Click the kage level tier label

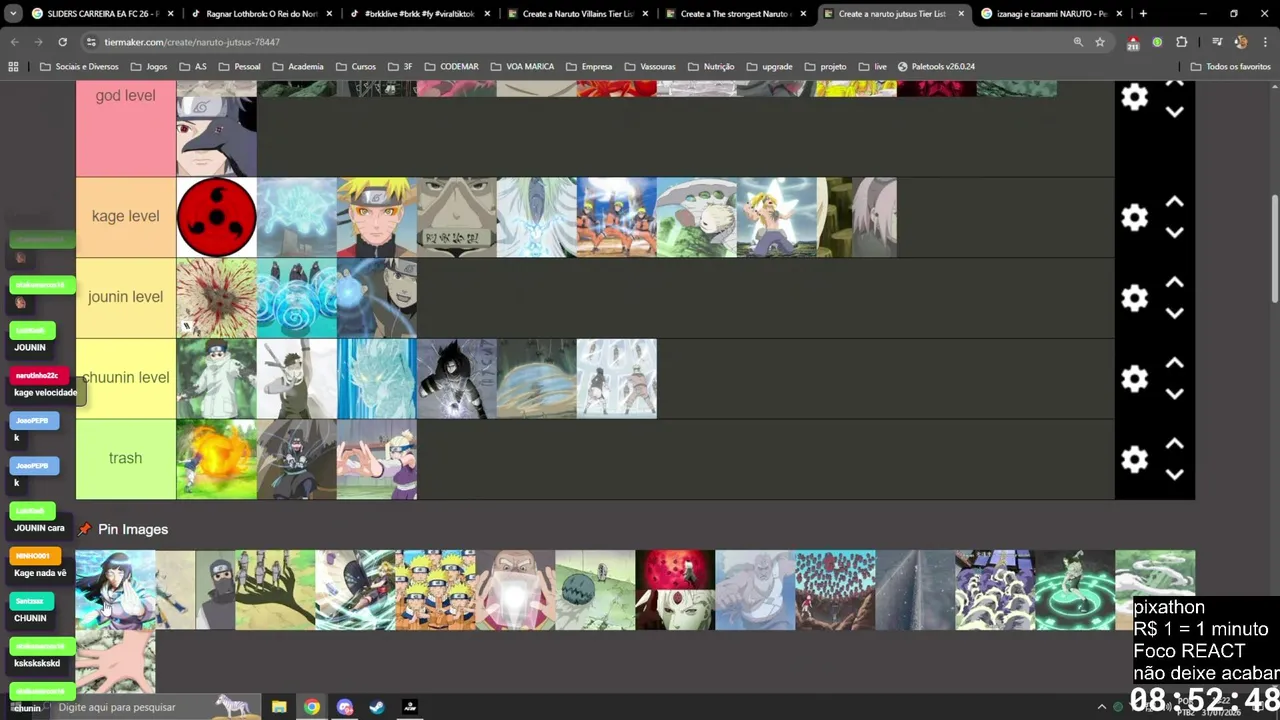[x=126, y=217]
